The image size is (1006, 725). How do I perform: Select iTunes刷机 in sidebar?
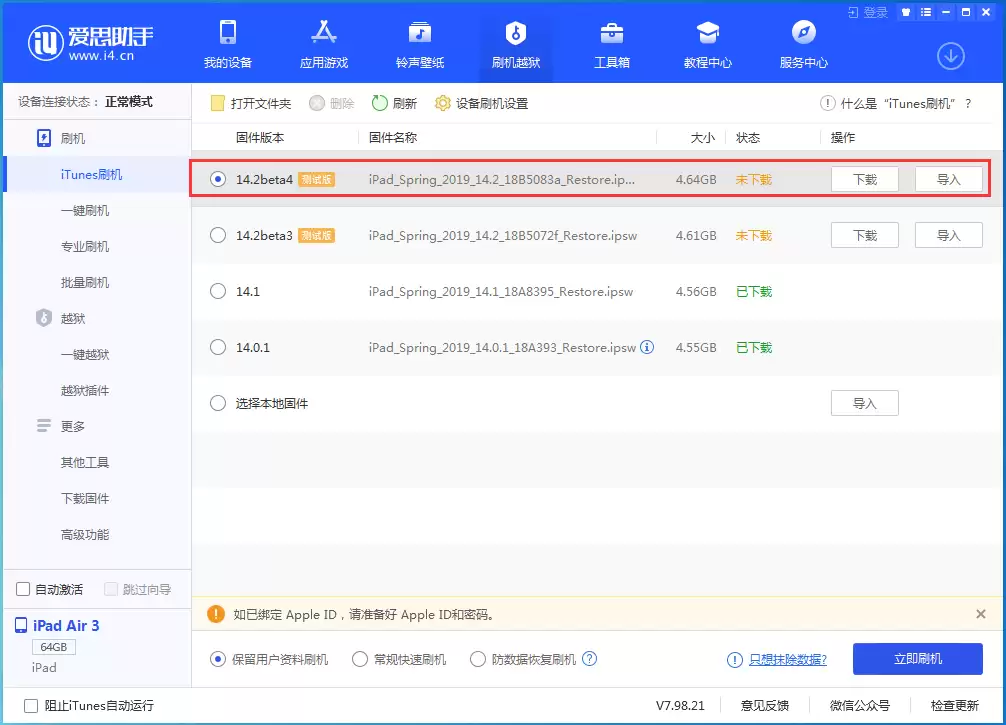[x=91, y=175]
